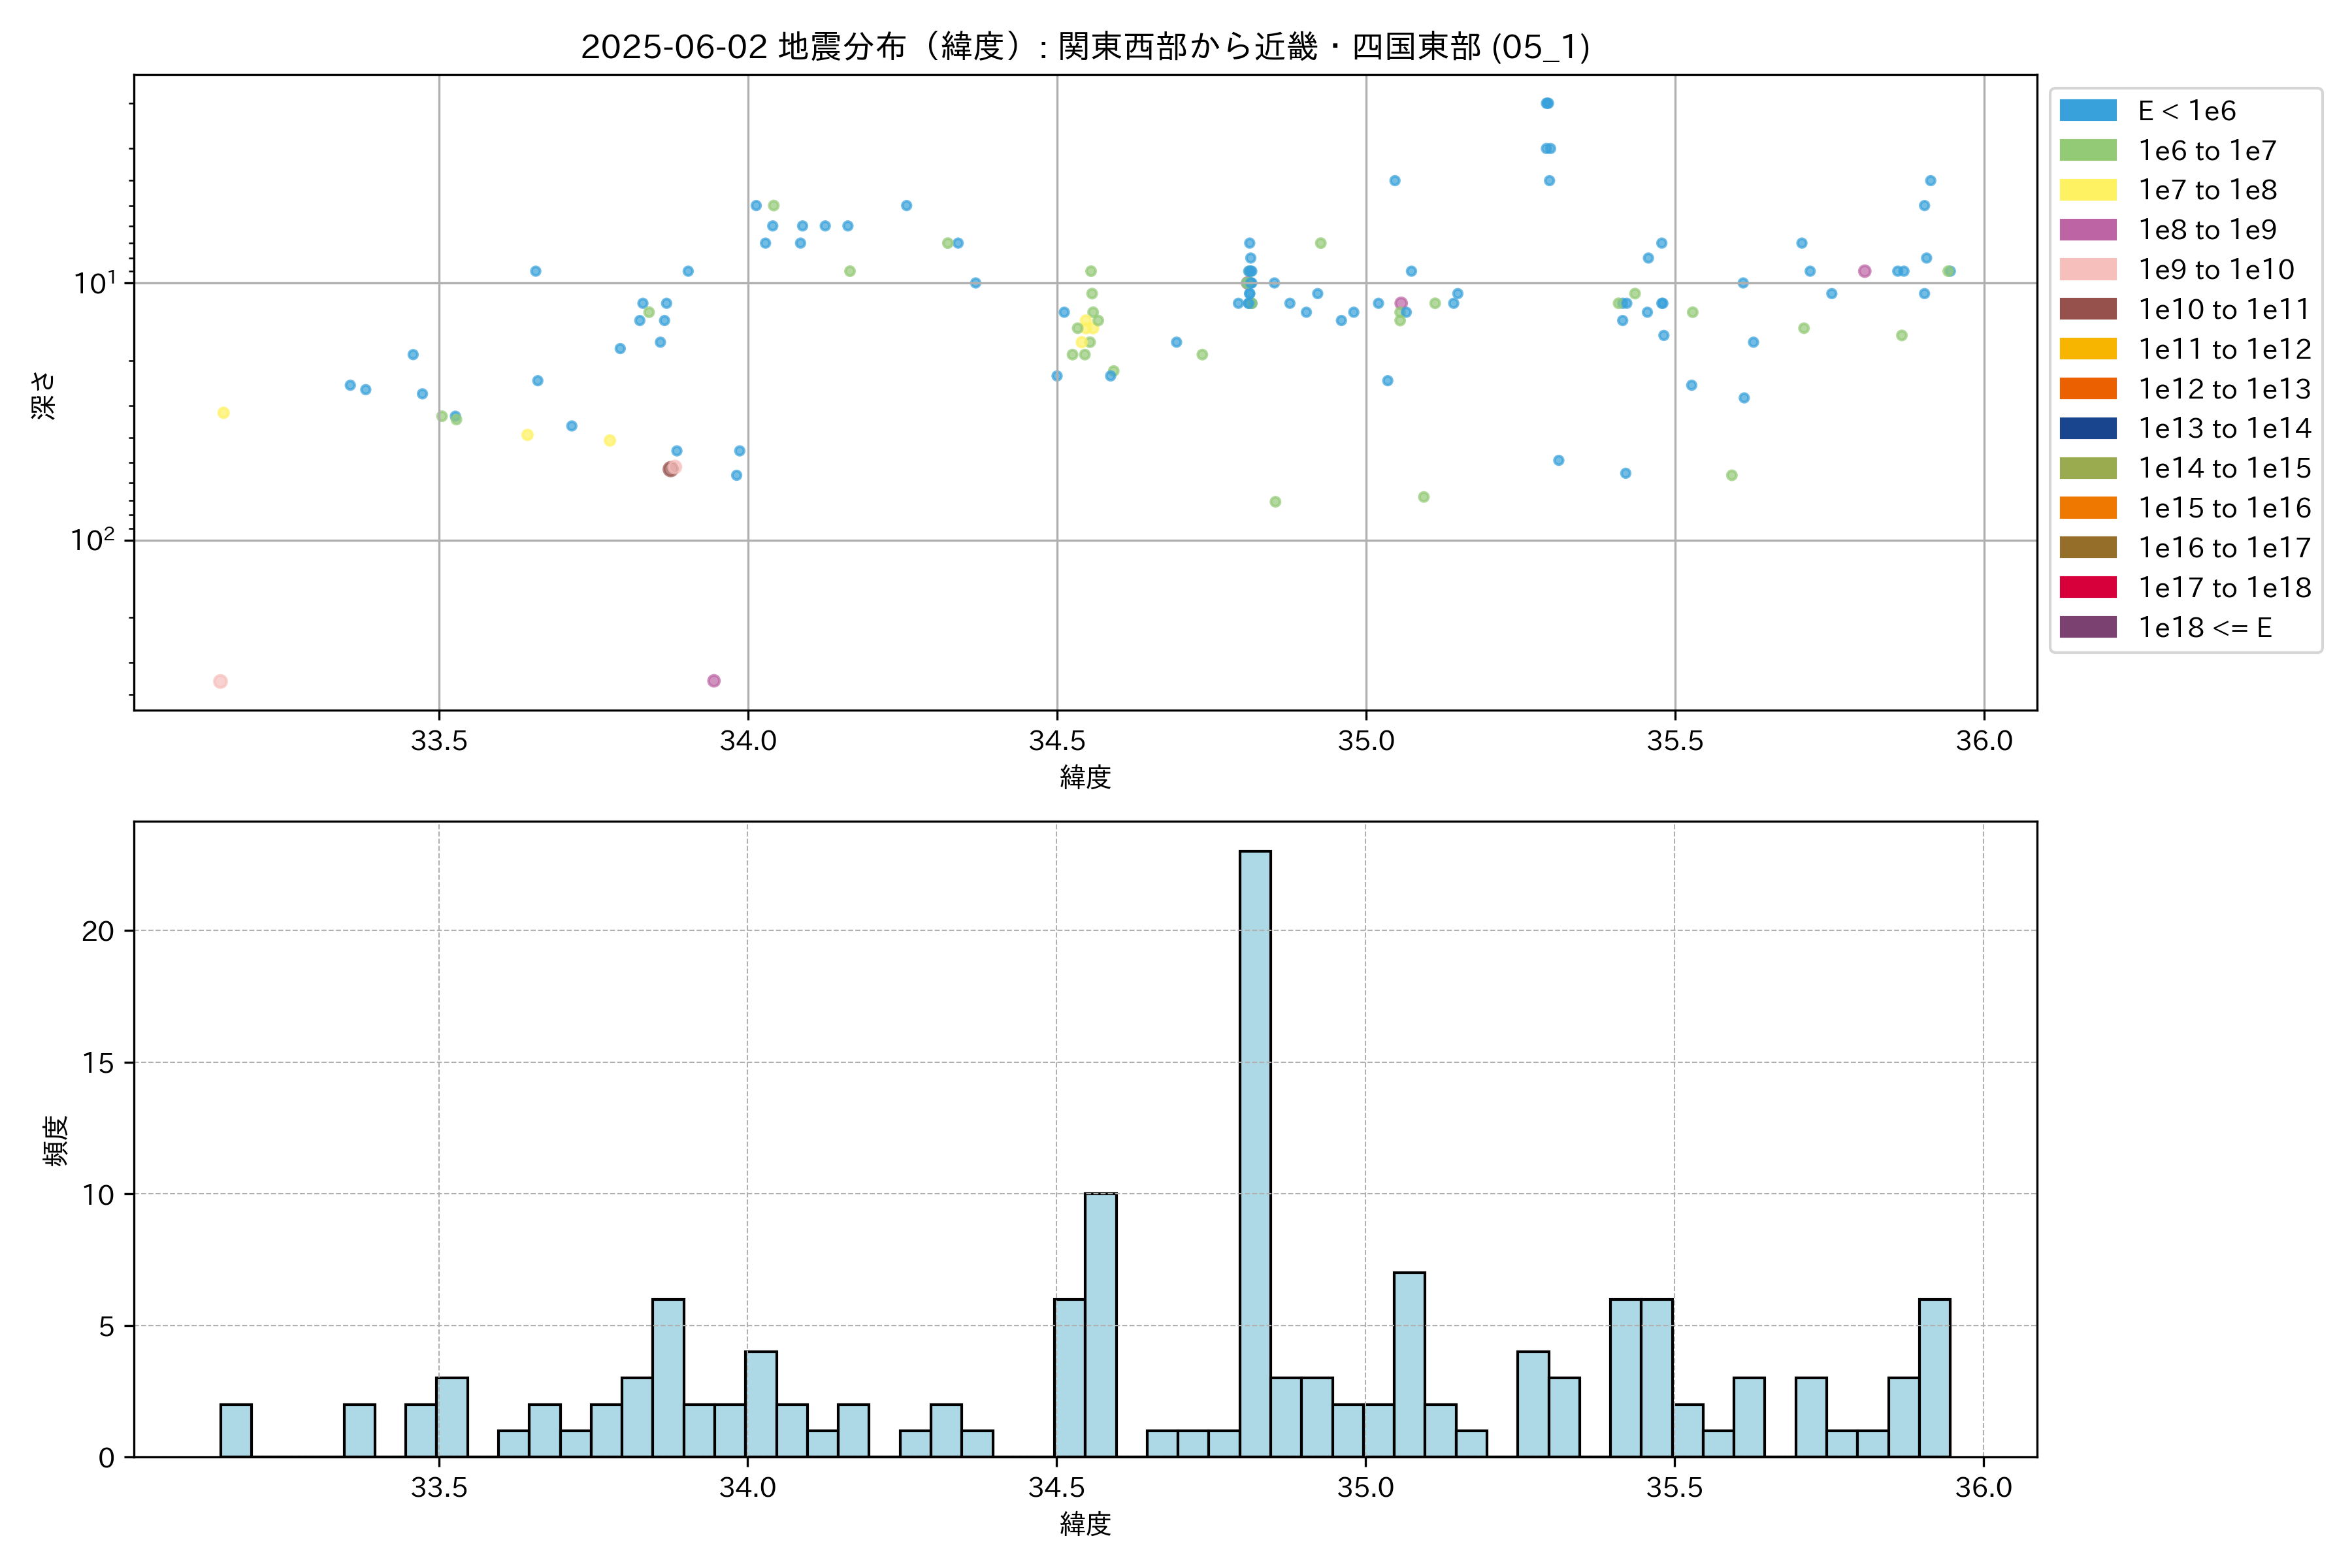This screenshot has height=1568, width=2352.
Task: Click the purple deep point near 33.95
Action: coord(714,681)
